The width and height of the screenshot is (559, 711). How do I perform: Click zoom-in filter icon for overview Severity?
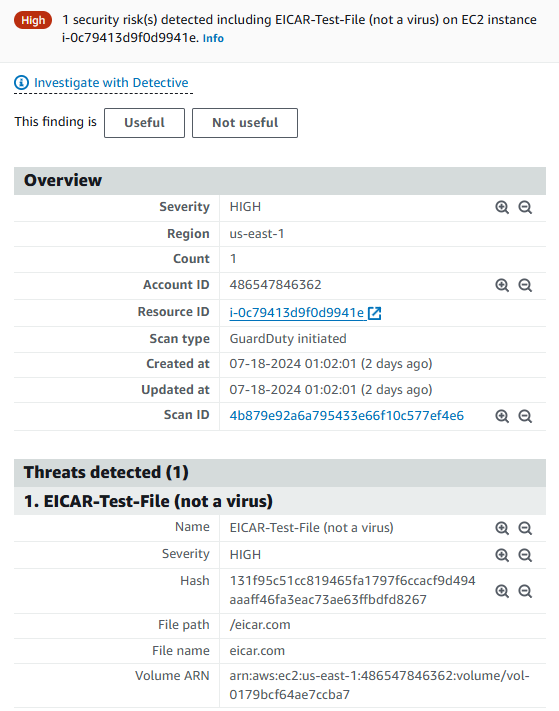[x=502, y=207]
